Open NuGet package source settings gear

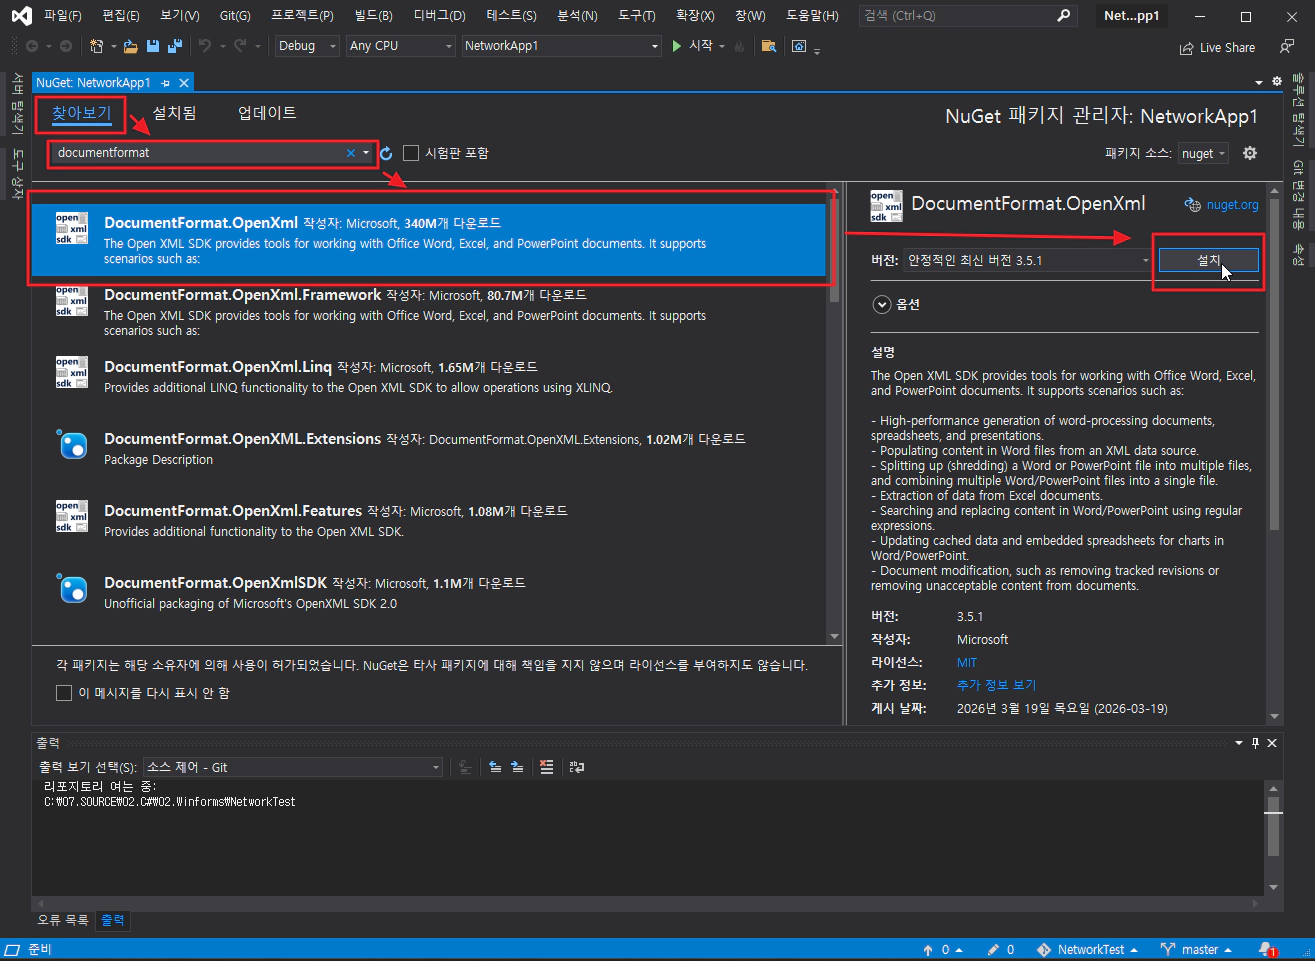pos(1250,153)
